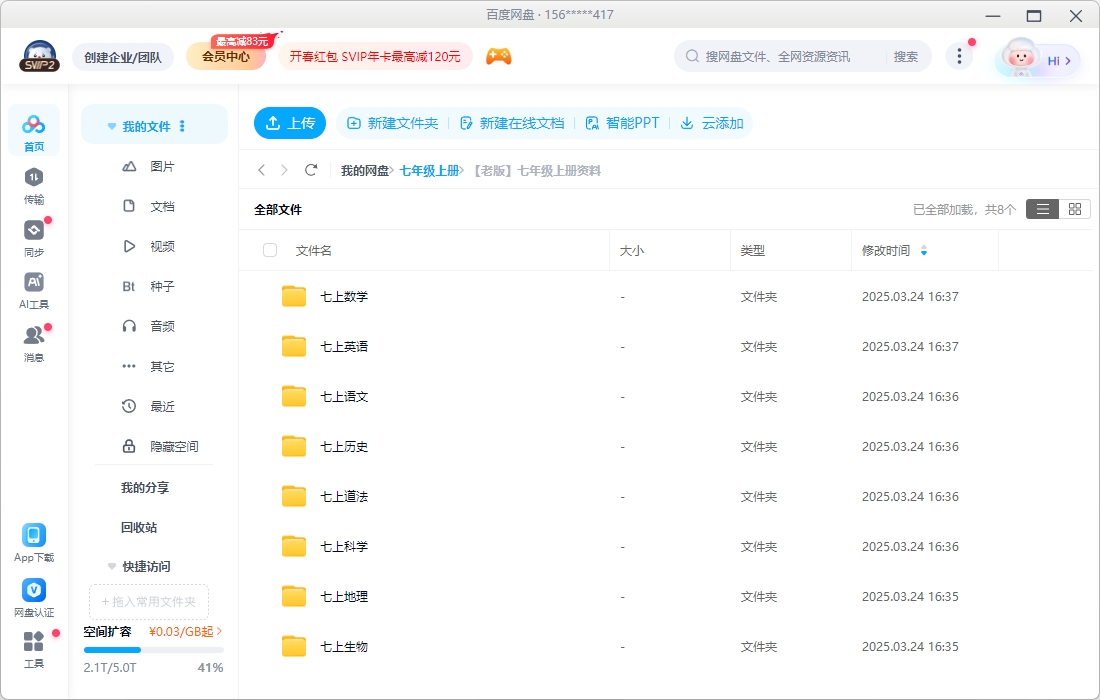Go back with the left arrow

[262, 170]
